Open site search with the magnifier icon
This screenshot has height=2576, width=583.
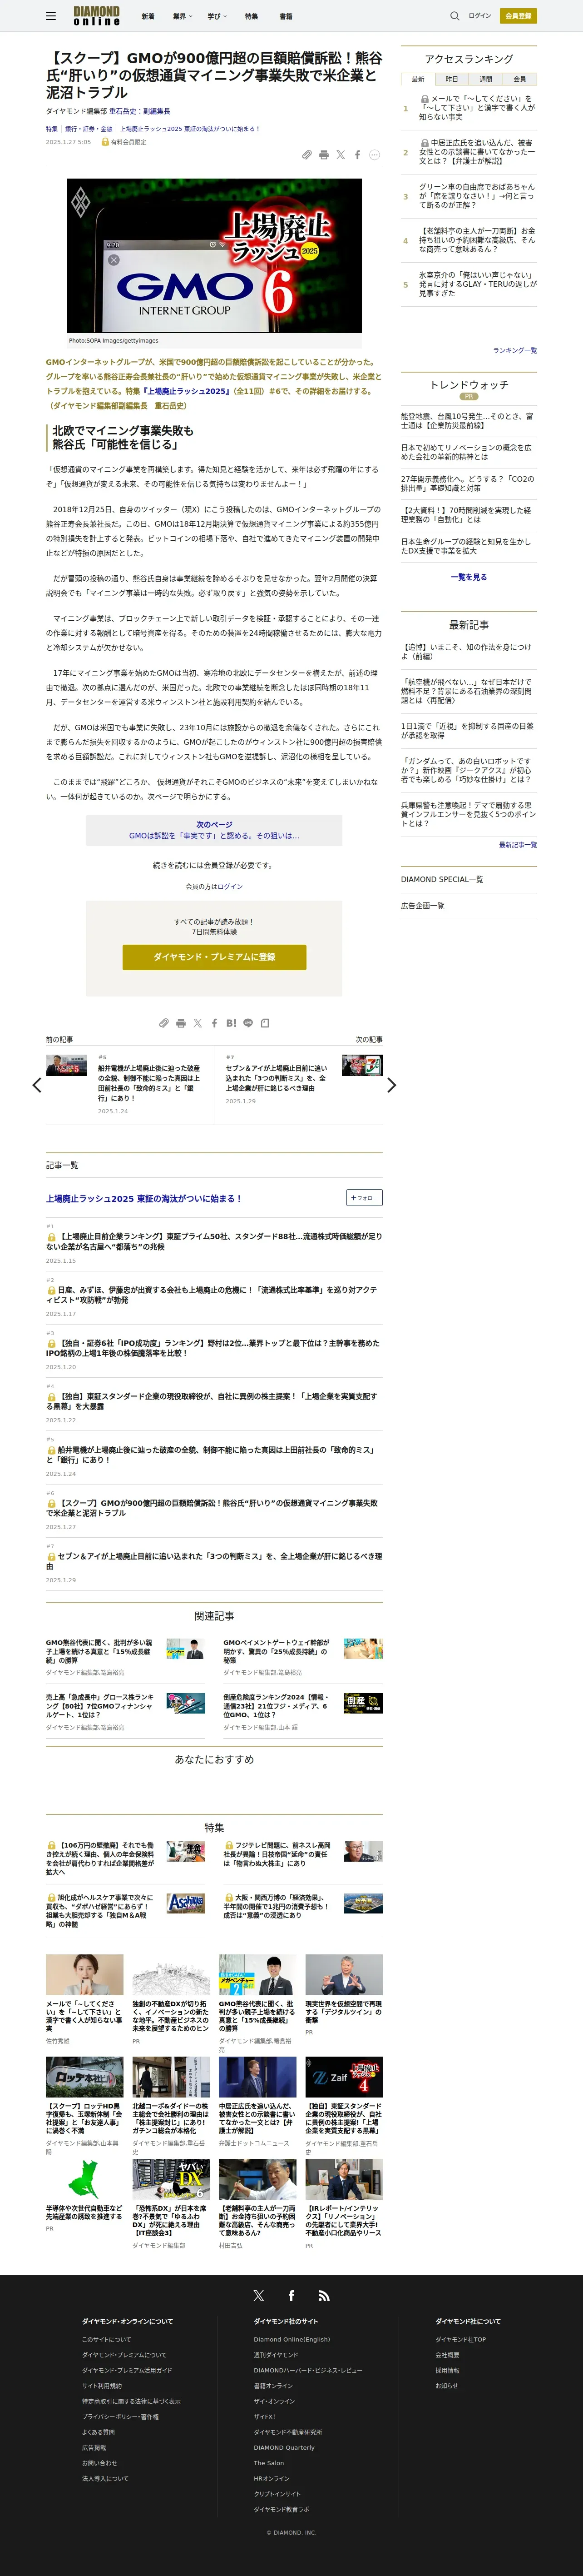[455, 16]
